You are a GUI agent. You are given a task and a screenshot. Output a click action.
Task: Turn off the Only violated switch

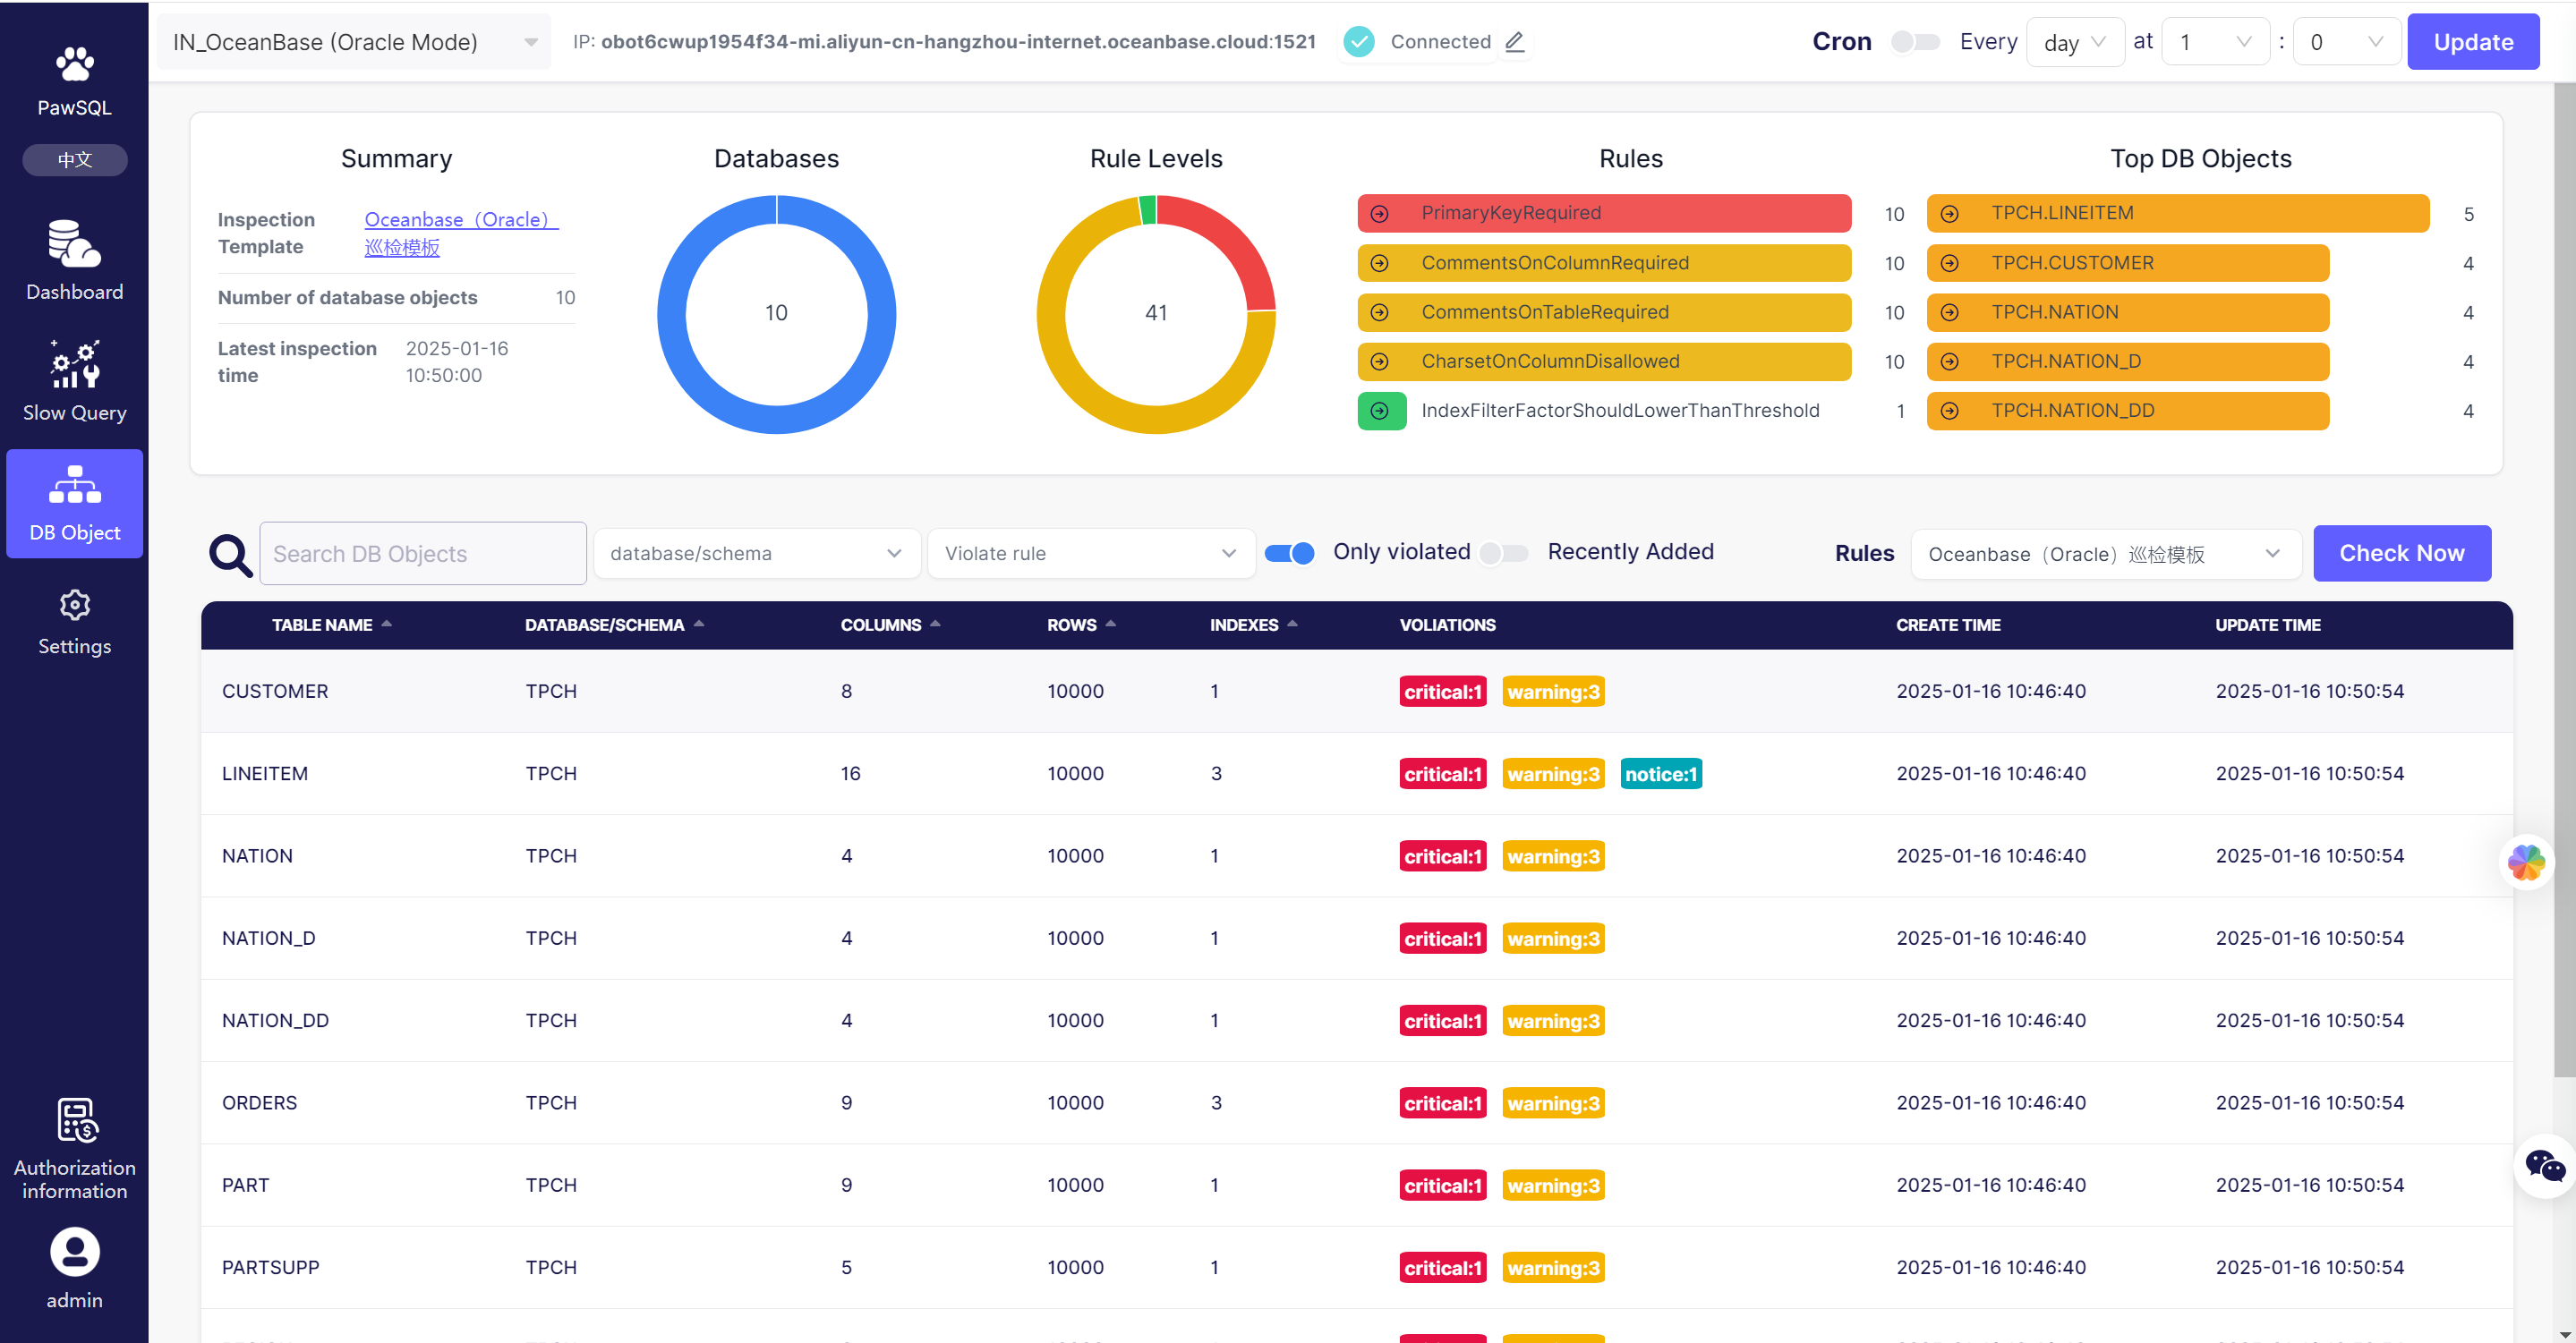coord(1289,553)
